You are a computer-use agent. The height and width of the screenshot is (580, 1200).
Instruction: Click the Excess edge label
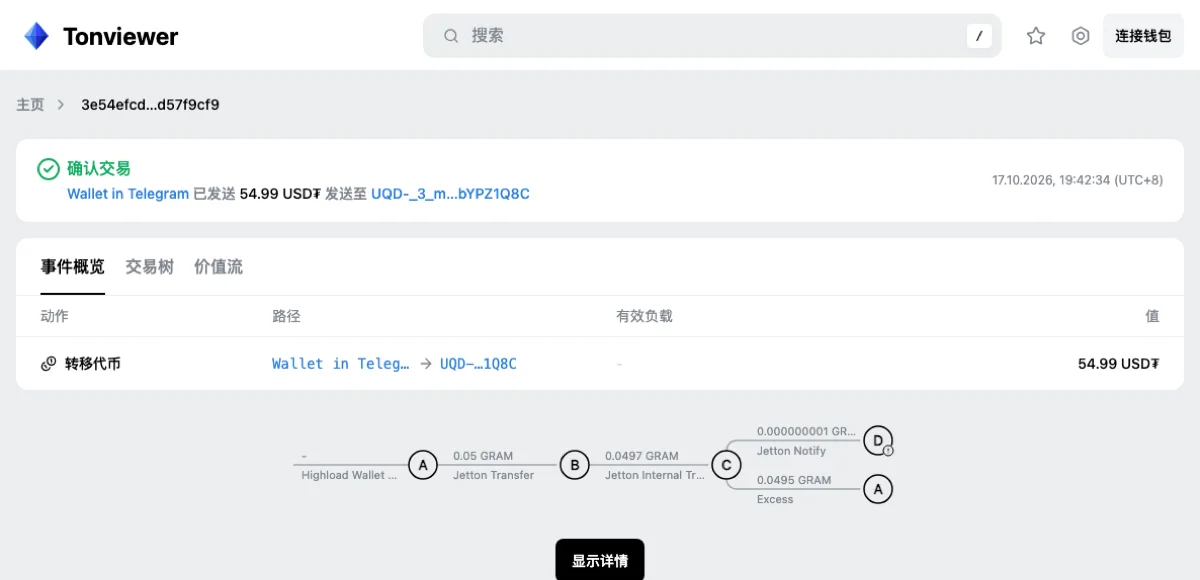(x=775, y=499)
